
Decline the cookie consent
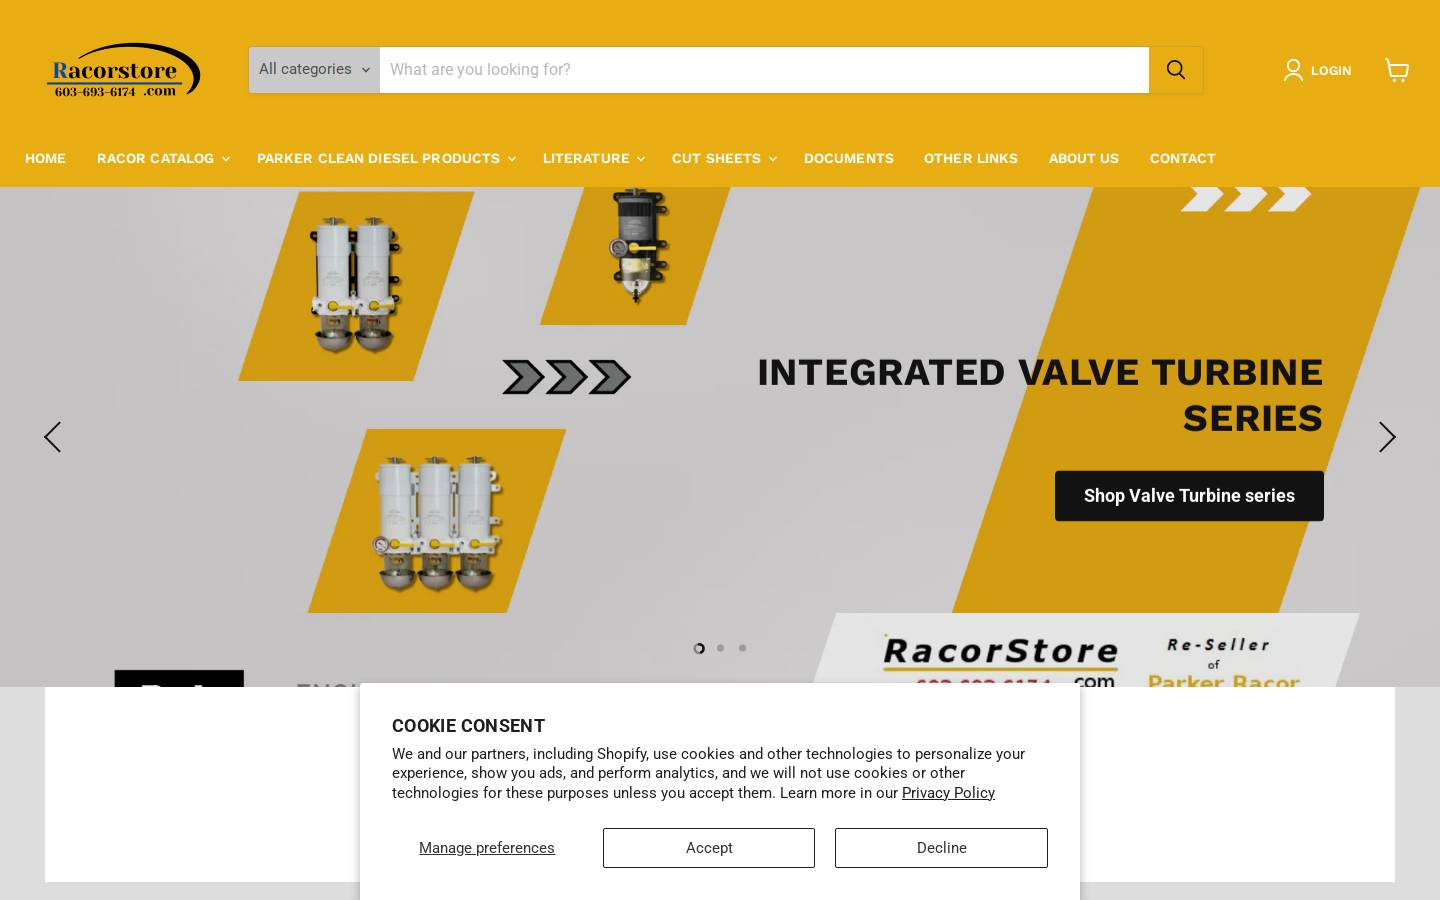941,848
